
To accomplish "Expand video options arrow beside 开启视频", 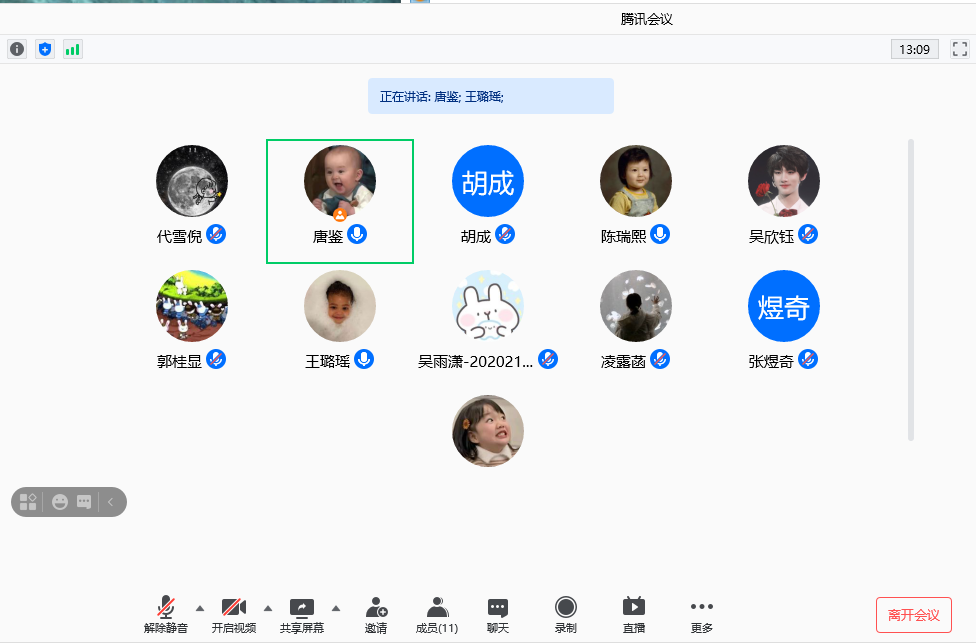I will [268, 608].
